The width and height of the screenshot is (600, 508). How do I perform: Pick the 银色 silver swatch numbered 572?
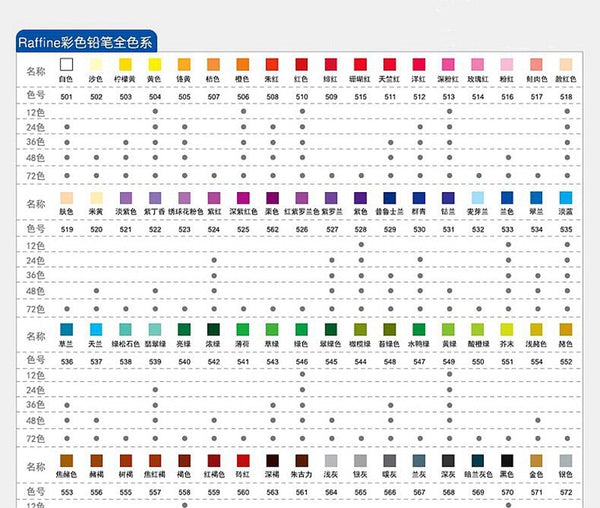[x=566, y=459]
